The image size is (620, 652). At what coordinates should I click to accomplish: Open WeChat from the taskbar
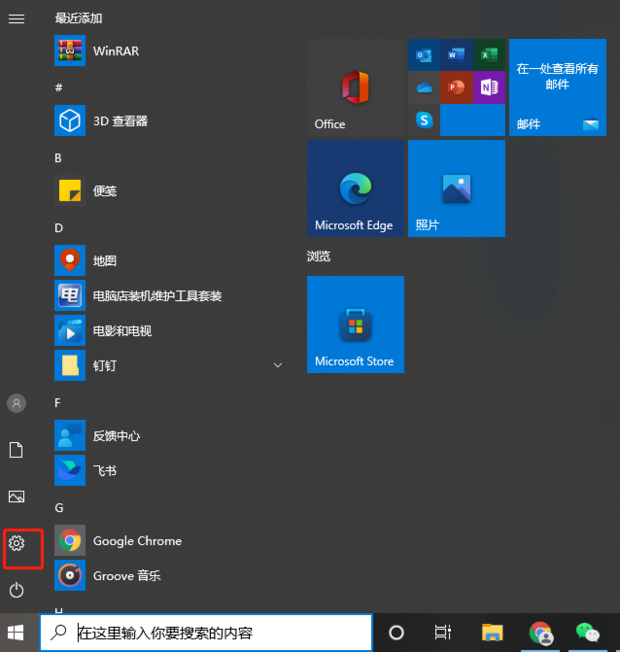pos(588,633)
